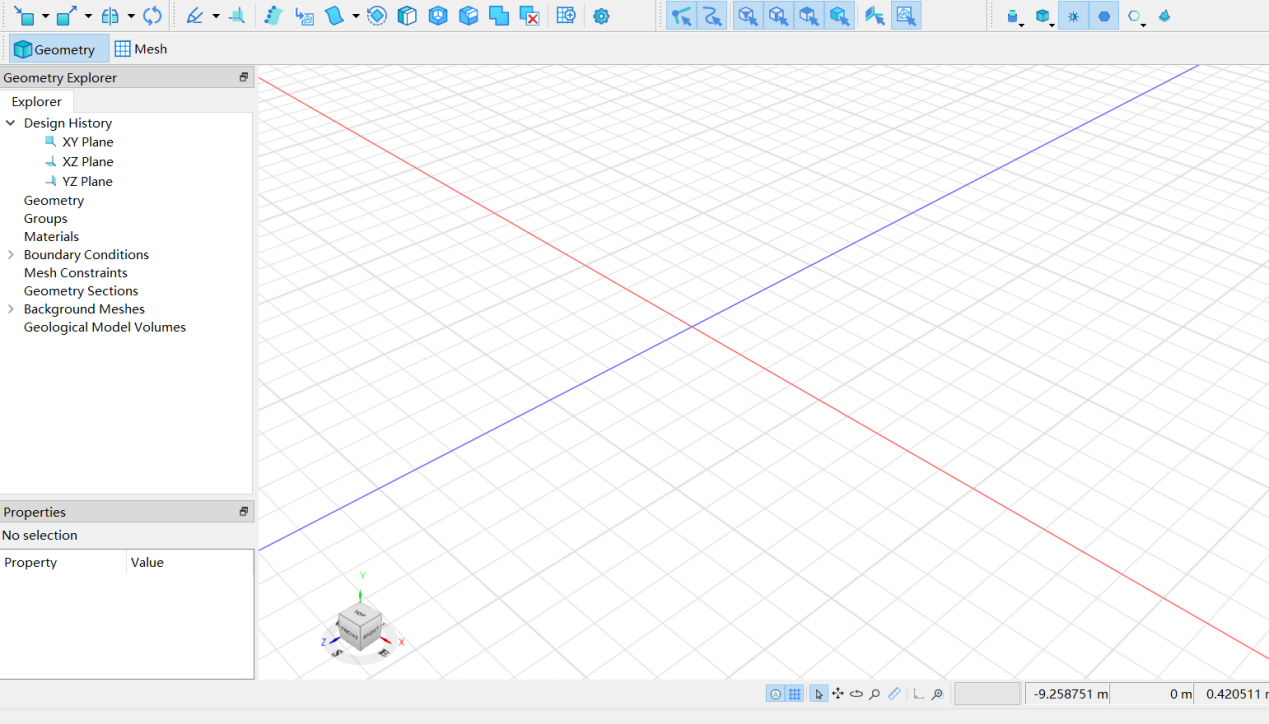Expand the Boundary Conditions tree node
This screenshot has height=724, width=1269.
pyautogui.click(x=11, y=255)
